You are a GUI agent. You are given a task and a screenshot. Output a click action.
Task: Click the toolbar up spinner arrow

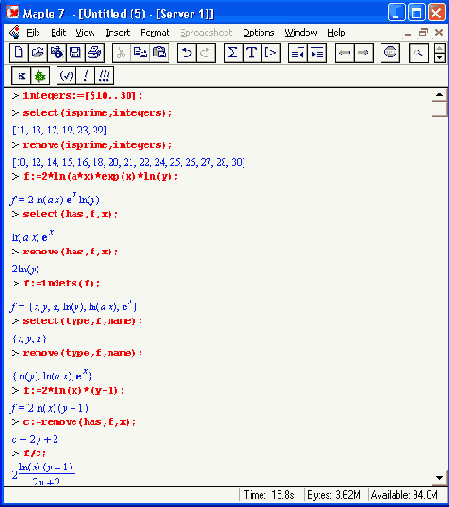coord(440,49)
